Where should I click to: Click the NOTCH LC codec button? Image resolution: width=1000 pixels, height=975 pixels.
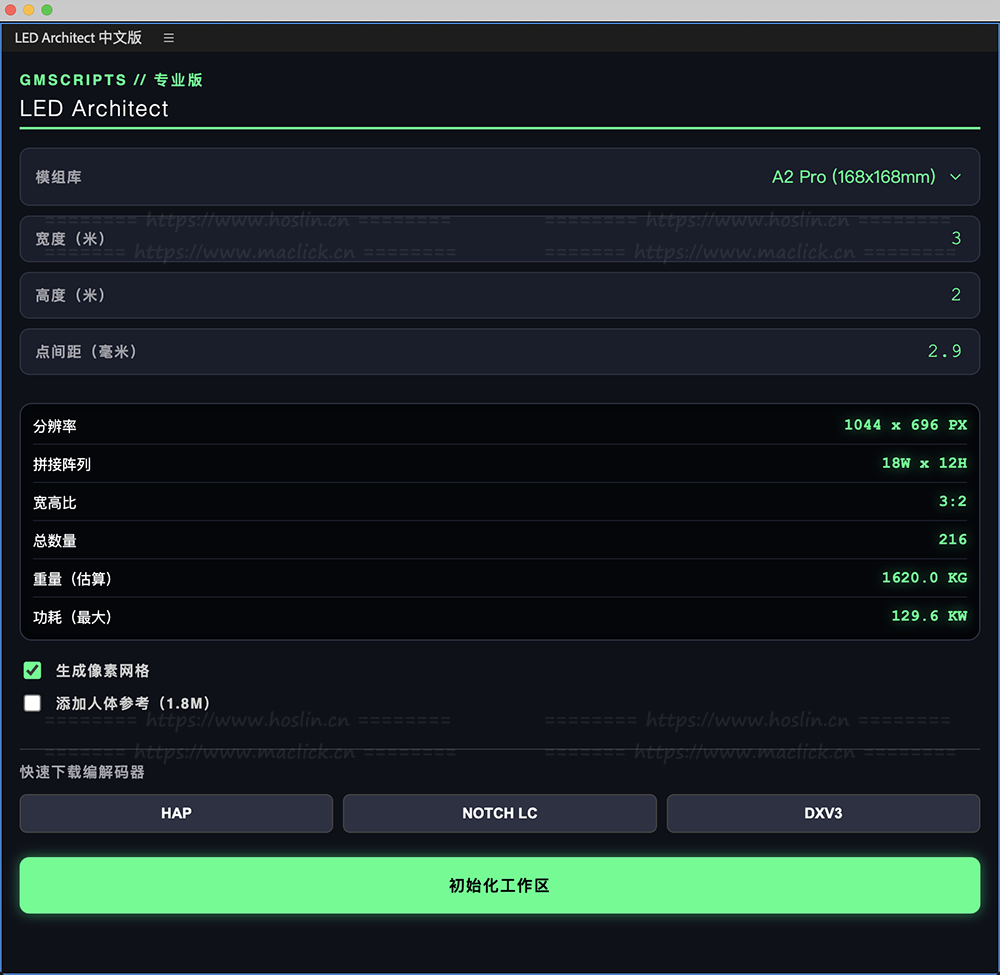click(x=500, y=813)
